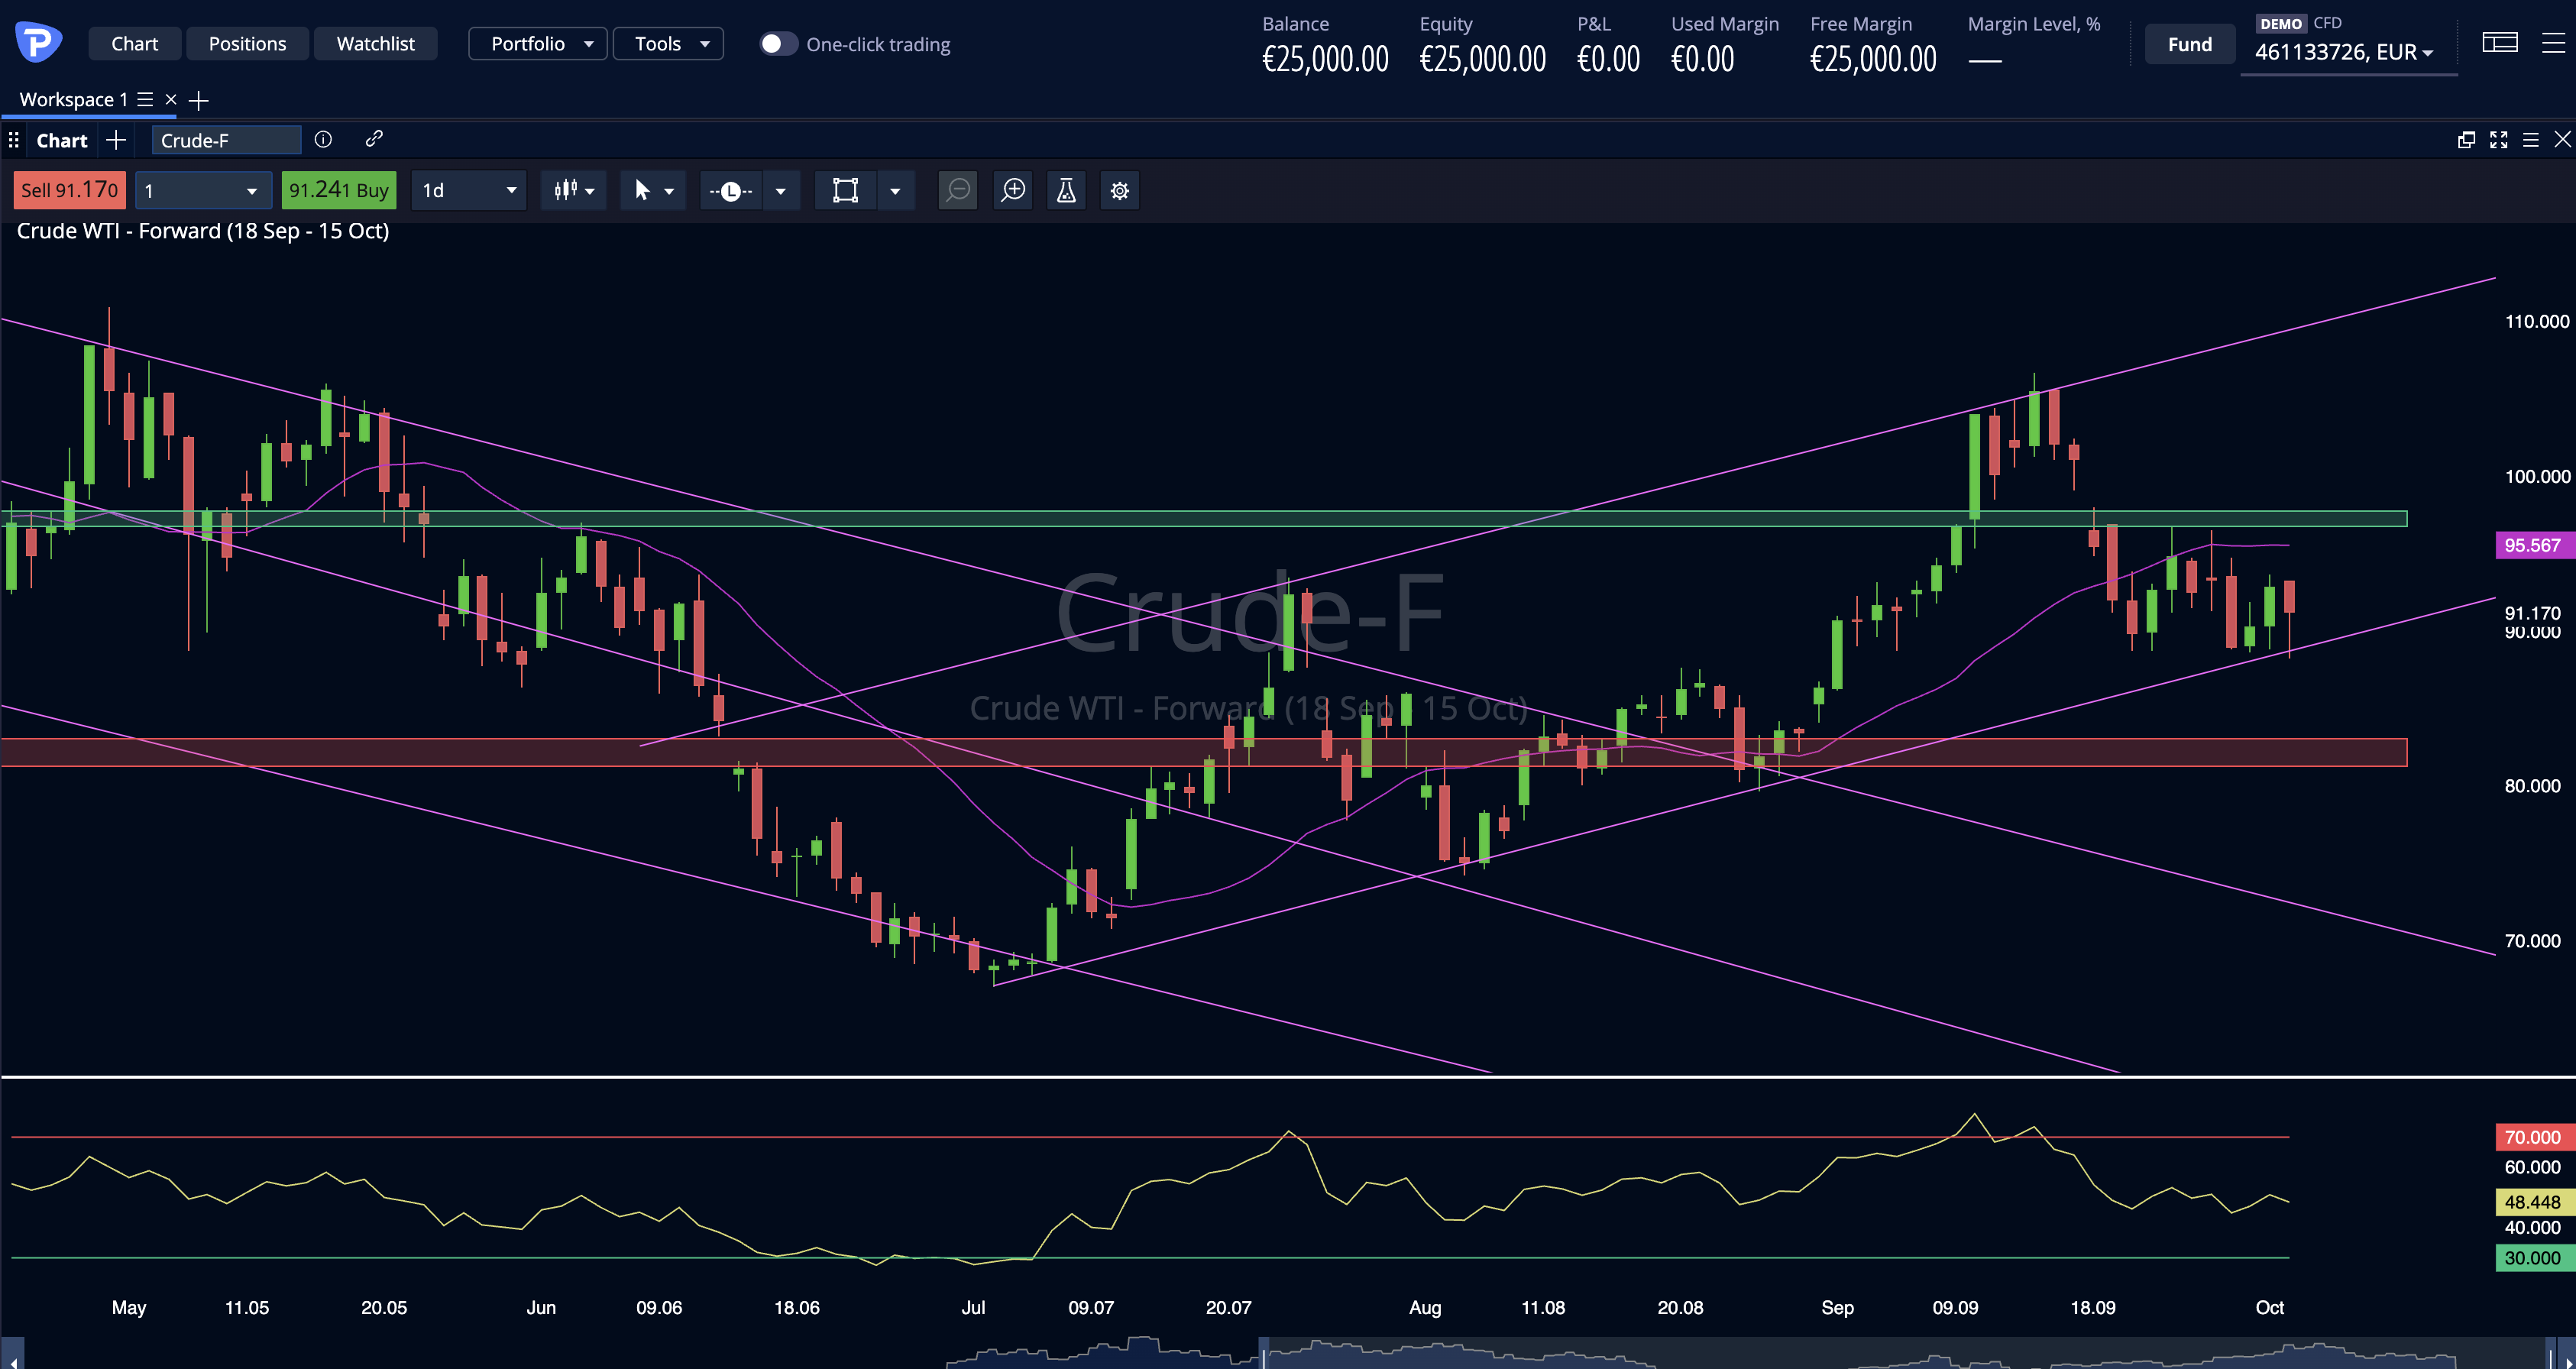Expand the shape tools dropdown arrow
2576x1369 pixels.
(x=896, y=190)
